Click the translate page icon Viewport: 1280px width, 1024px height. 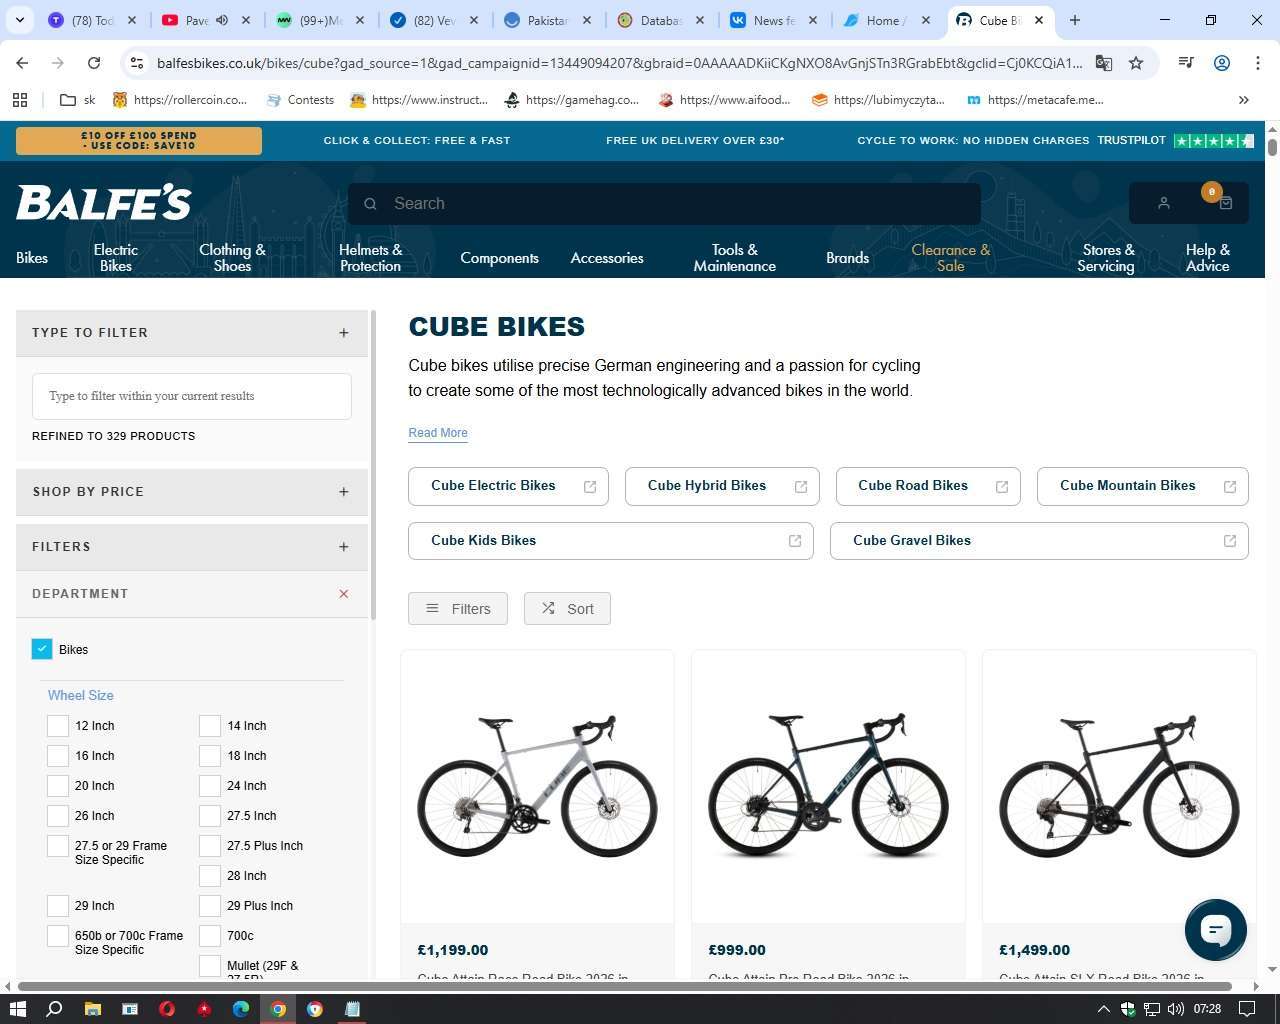pos(1104,63)
